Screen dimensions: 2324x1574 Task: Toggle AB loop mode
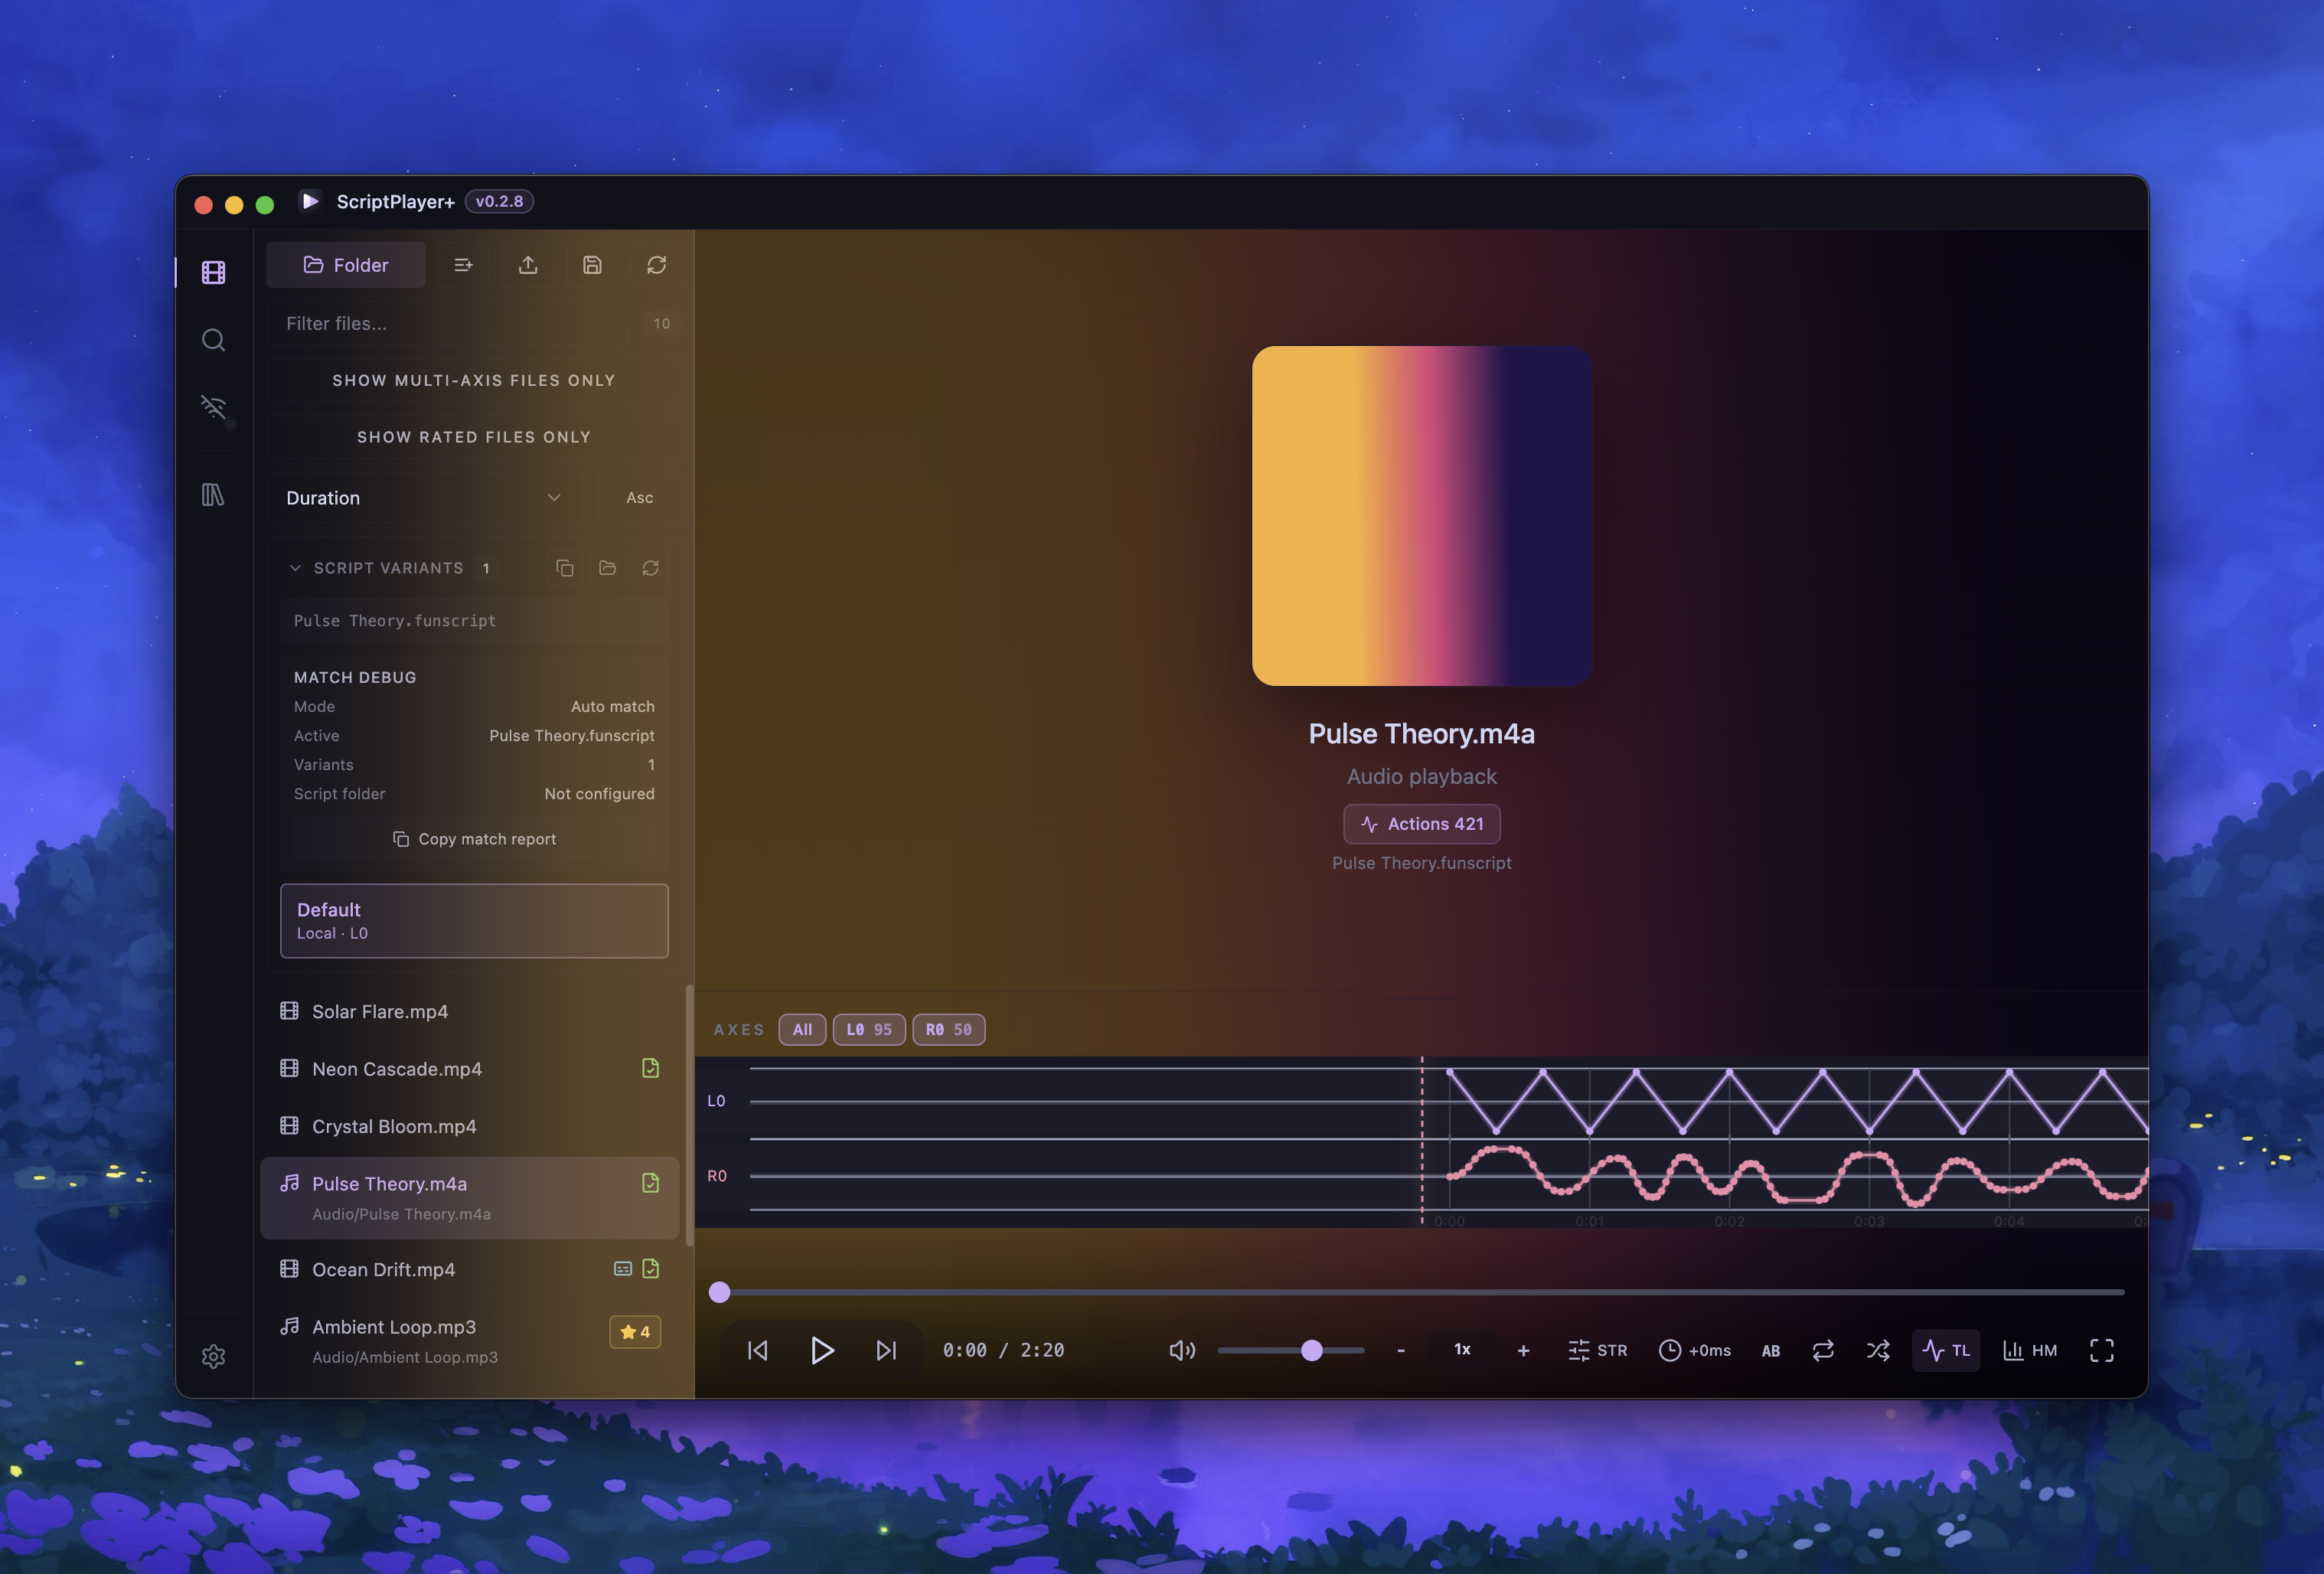pos(1770,1350)
